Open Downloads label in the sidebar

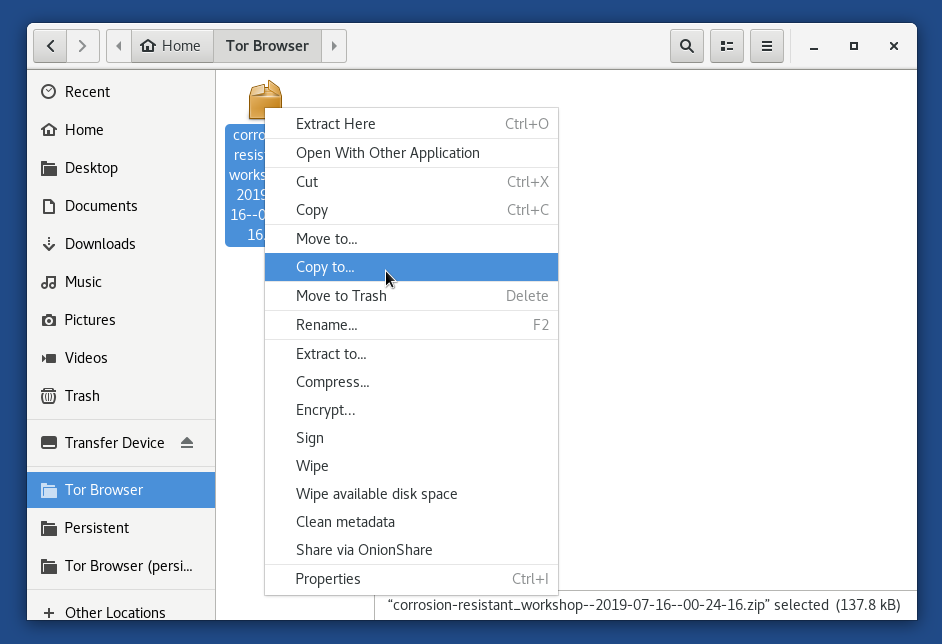pyautogui.click(x=100, y=244)
